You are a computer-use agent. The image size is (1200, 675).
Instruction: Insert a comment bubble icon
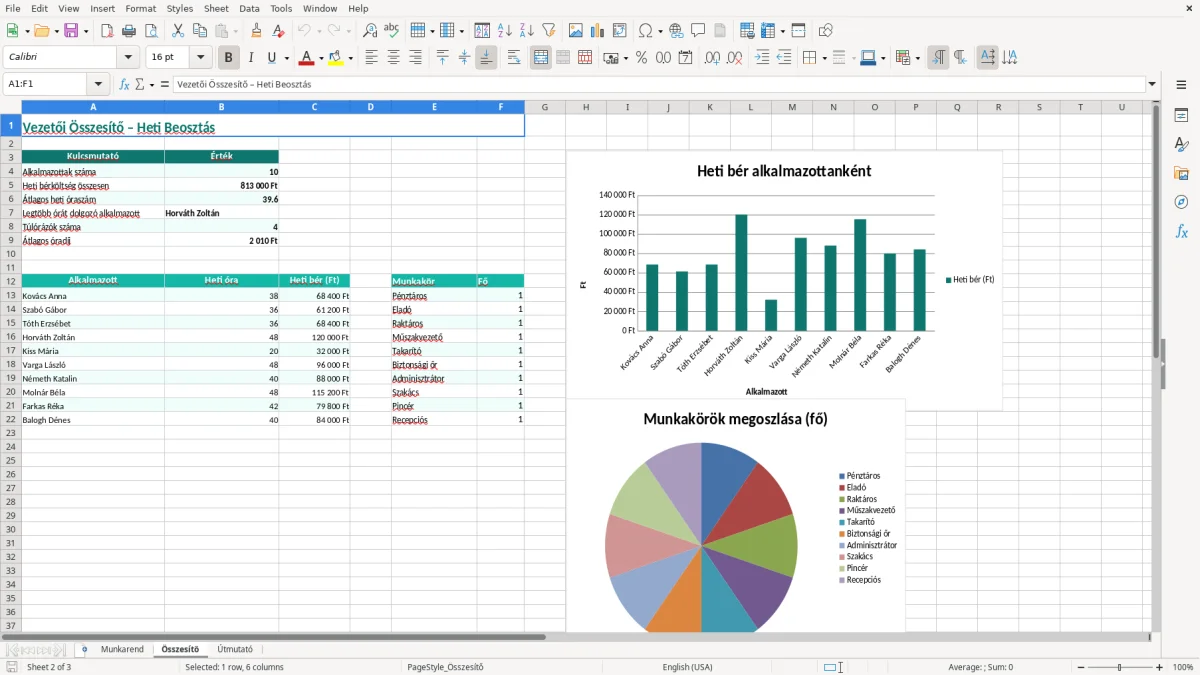(x=698, y=31)
